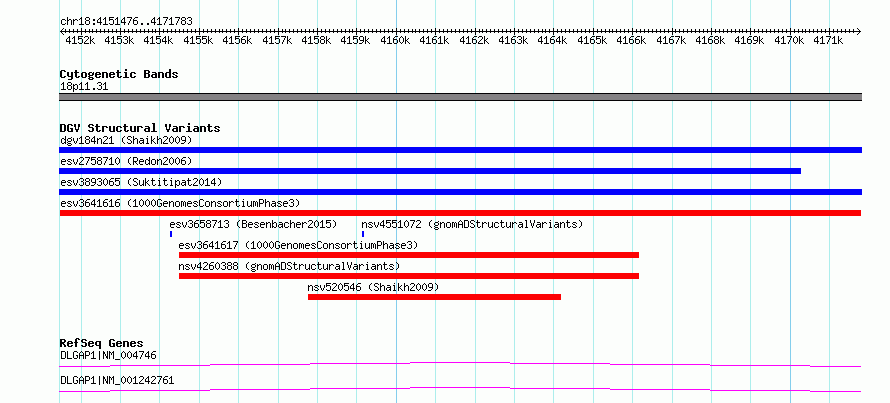This screenshot has width=890, height=403.
Task: Click the 'DGV Structural Variants' track heading
Action: 140,128
